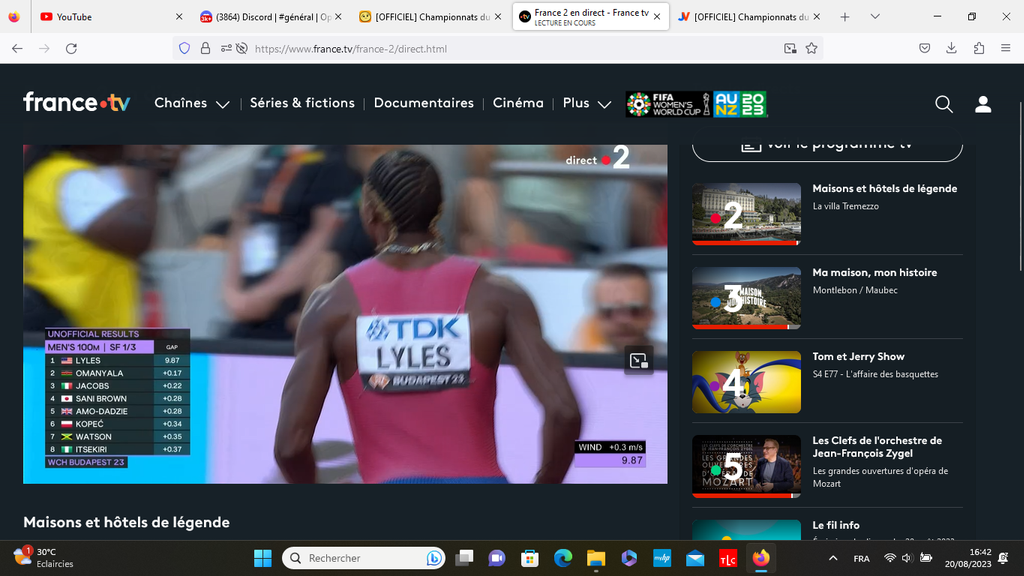Toggle picture-in-picture on the video player
Screen dimensions: 1024x576
pos(638,360)
